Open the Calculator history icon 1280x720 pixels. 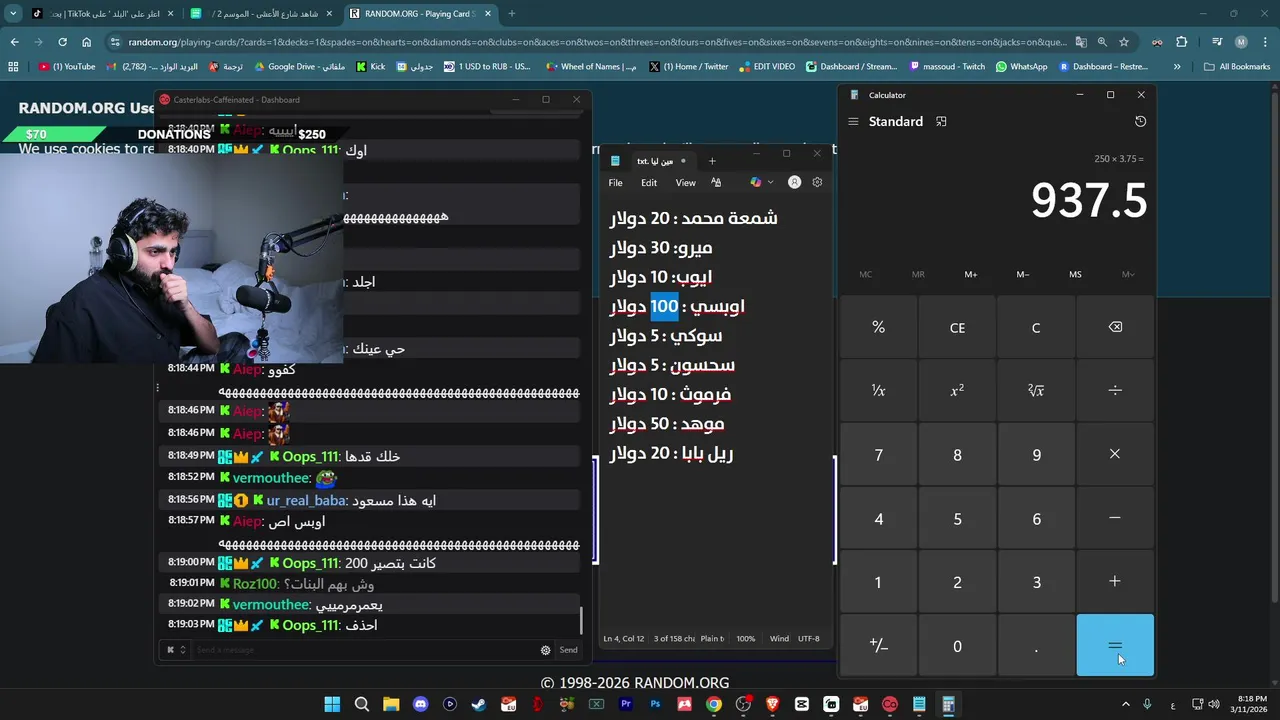1140,121
